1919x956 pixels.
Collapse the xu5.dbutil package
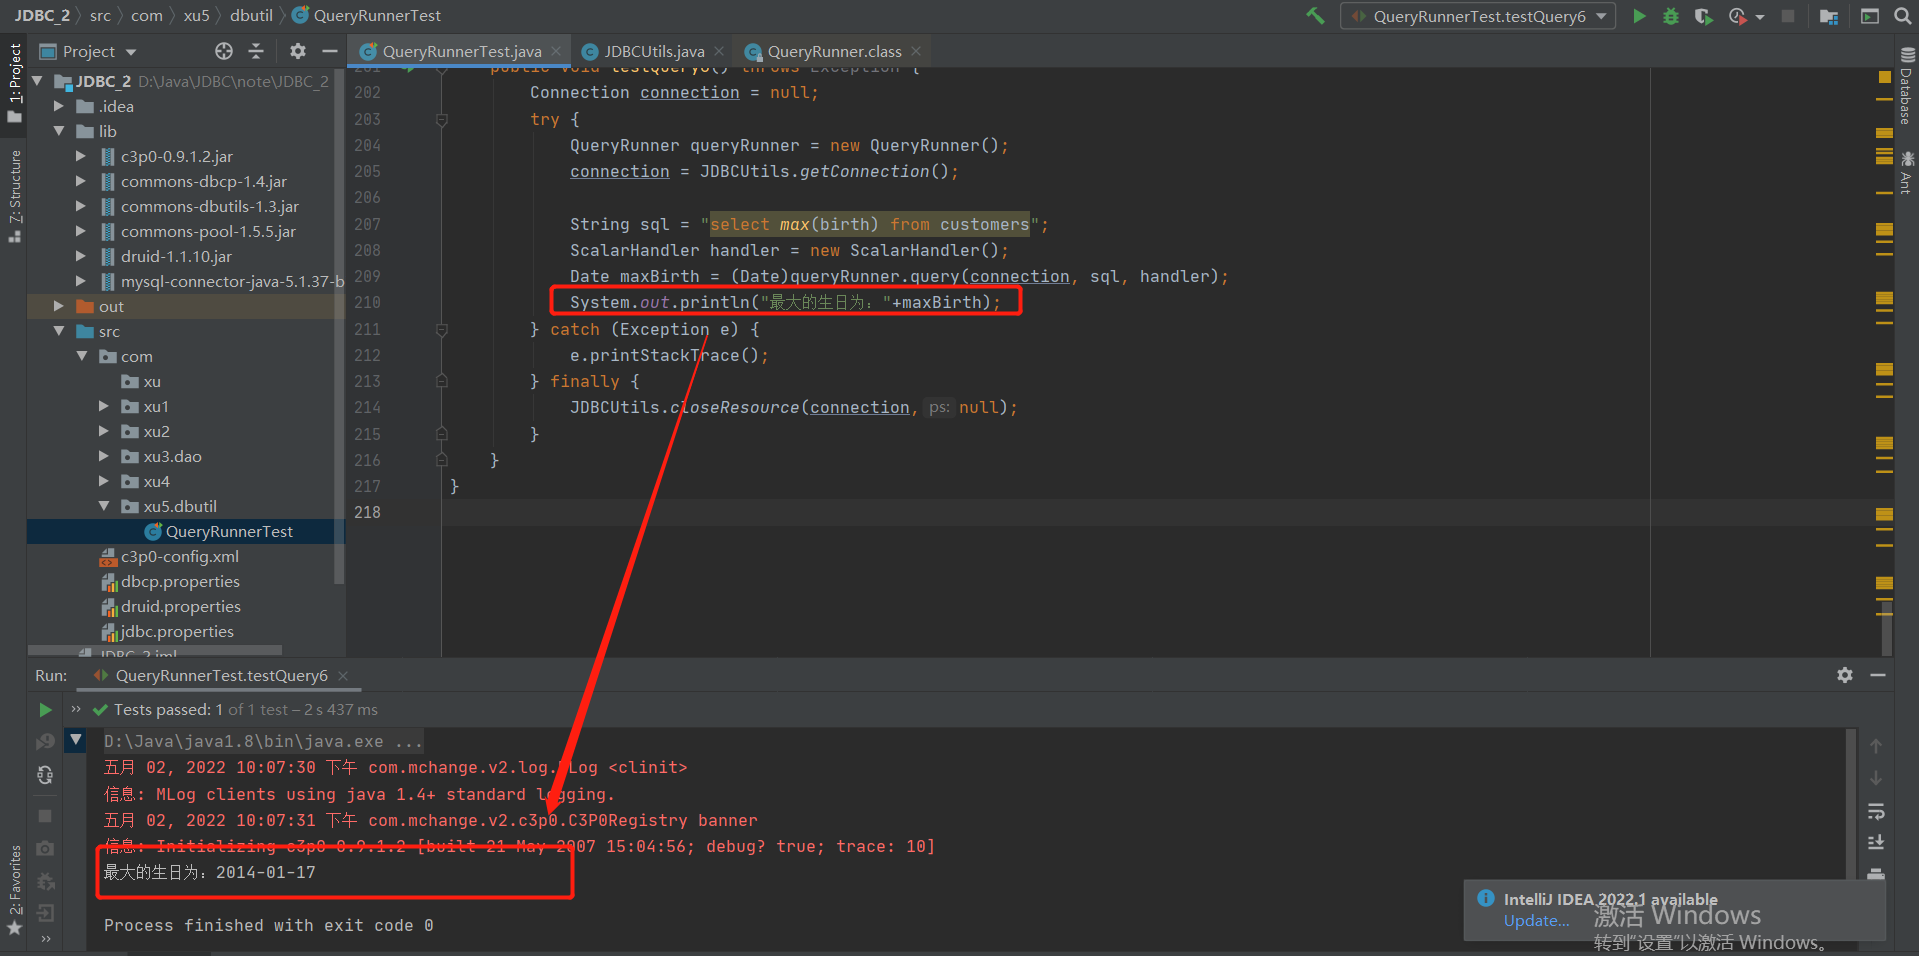(x=103, y=505)
